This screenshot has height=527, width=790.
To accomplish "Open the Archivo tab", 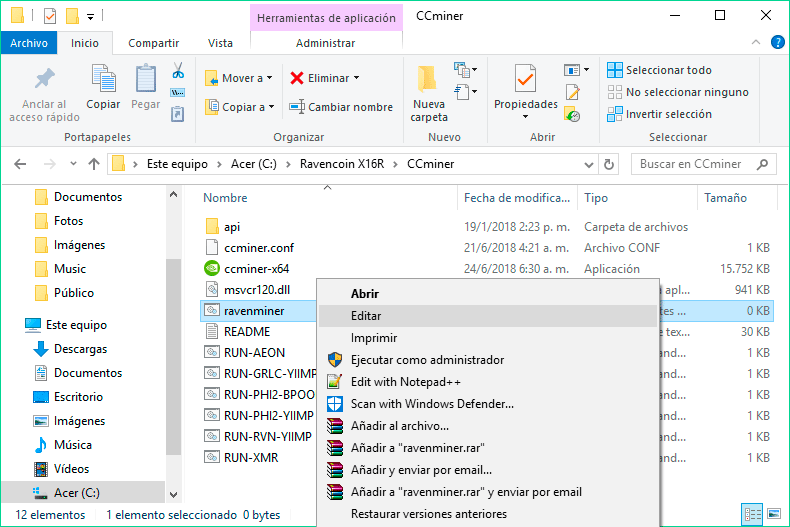I will 29,43.
